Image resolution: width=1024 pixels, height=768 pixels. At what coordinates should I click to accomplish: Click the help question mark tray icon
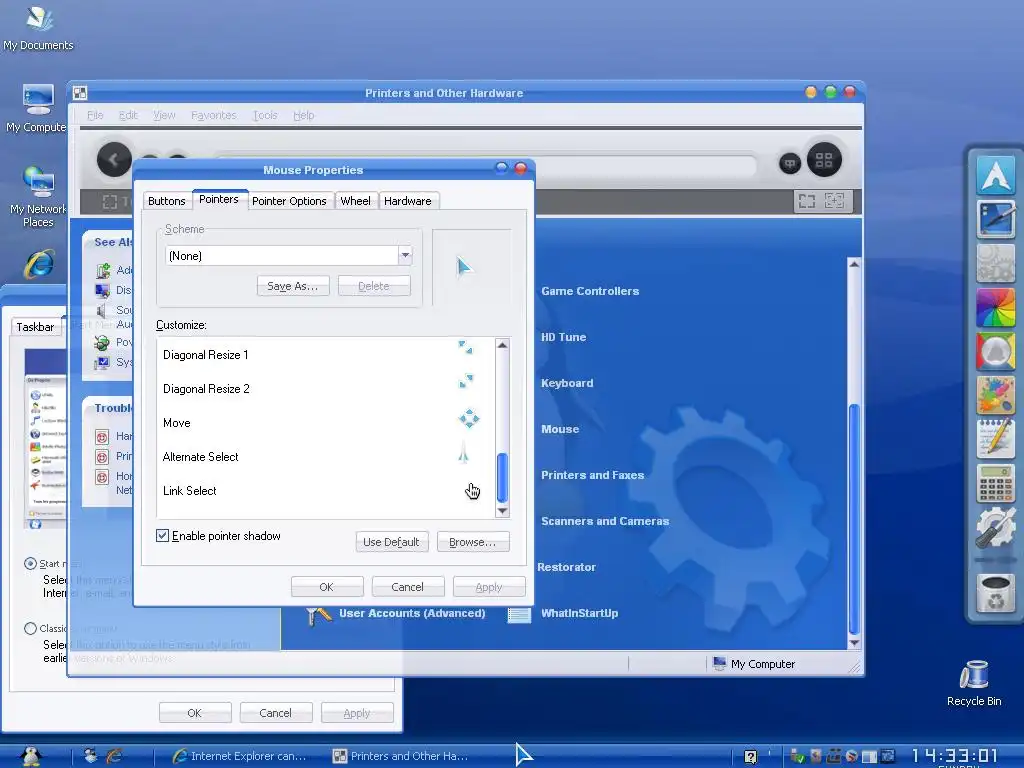click(x=750, y=757)
